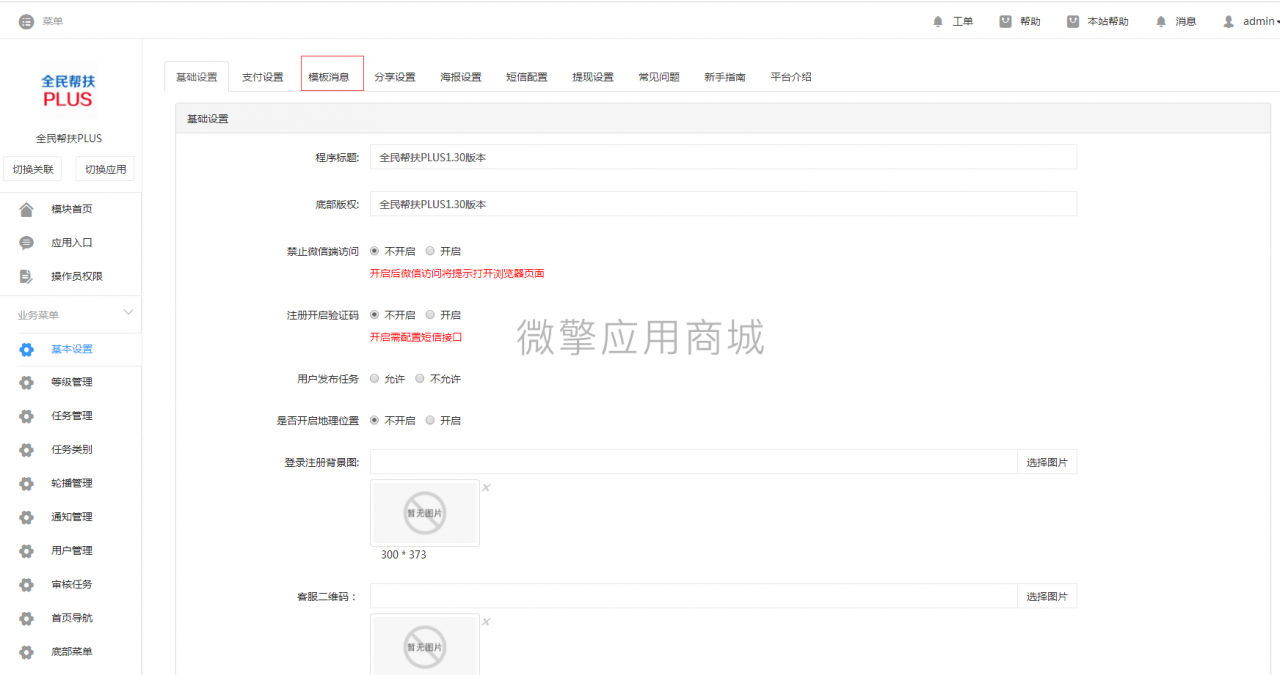Screen dimensions: 1280x675
Task: Remove the 登录注册背景图 image with the x icon
Action: pyautogui.click(x=486, y=488)
